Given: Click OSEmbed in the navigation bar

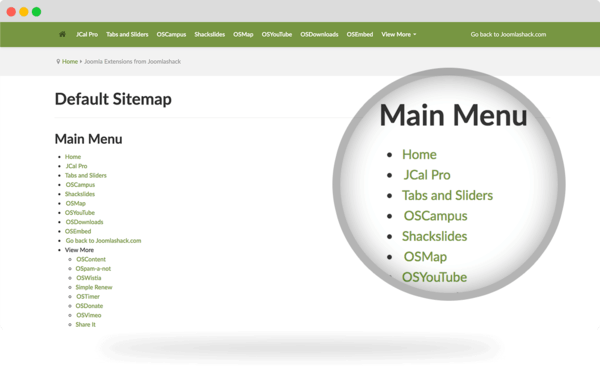Looking at the screenshot, I should 360,34.
